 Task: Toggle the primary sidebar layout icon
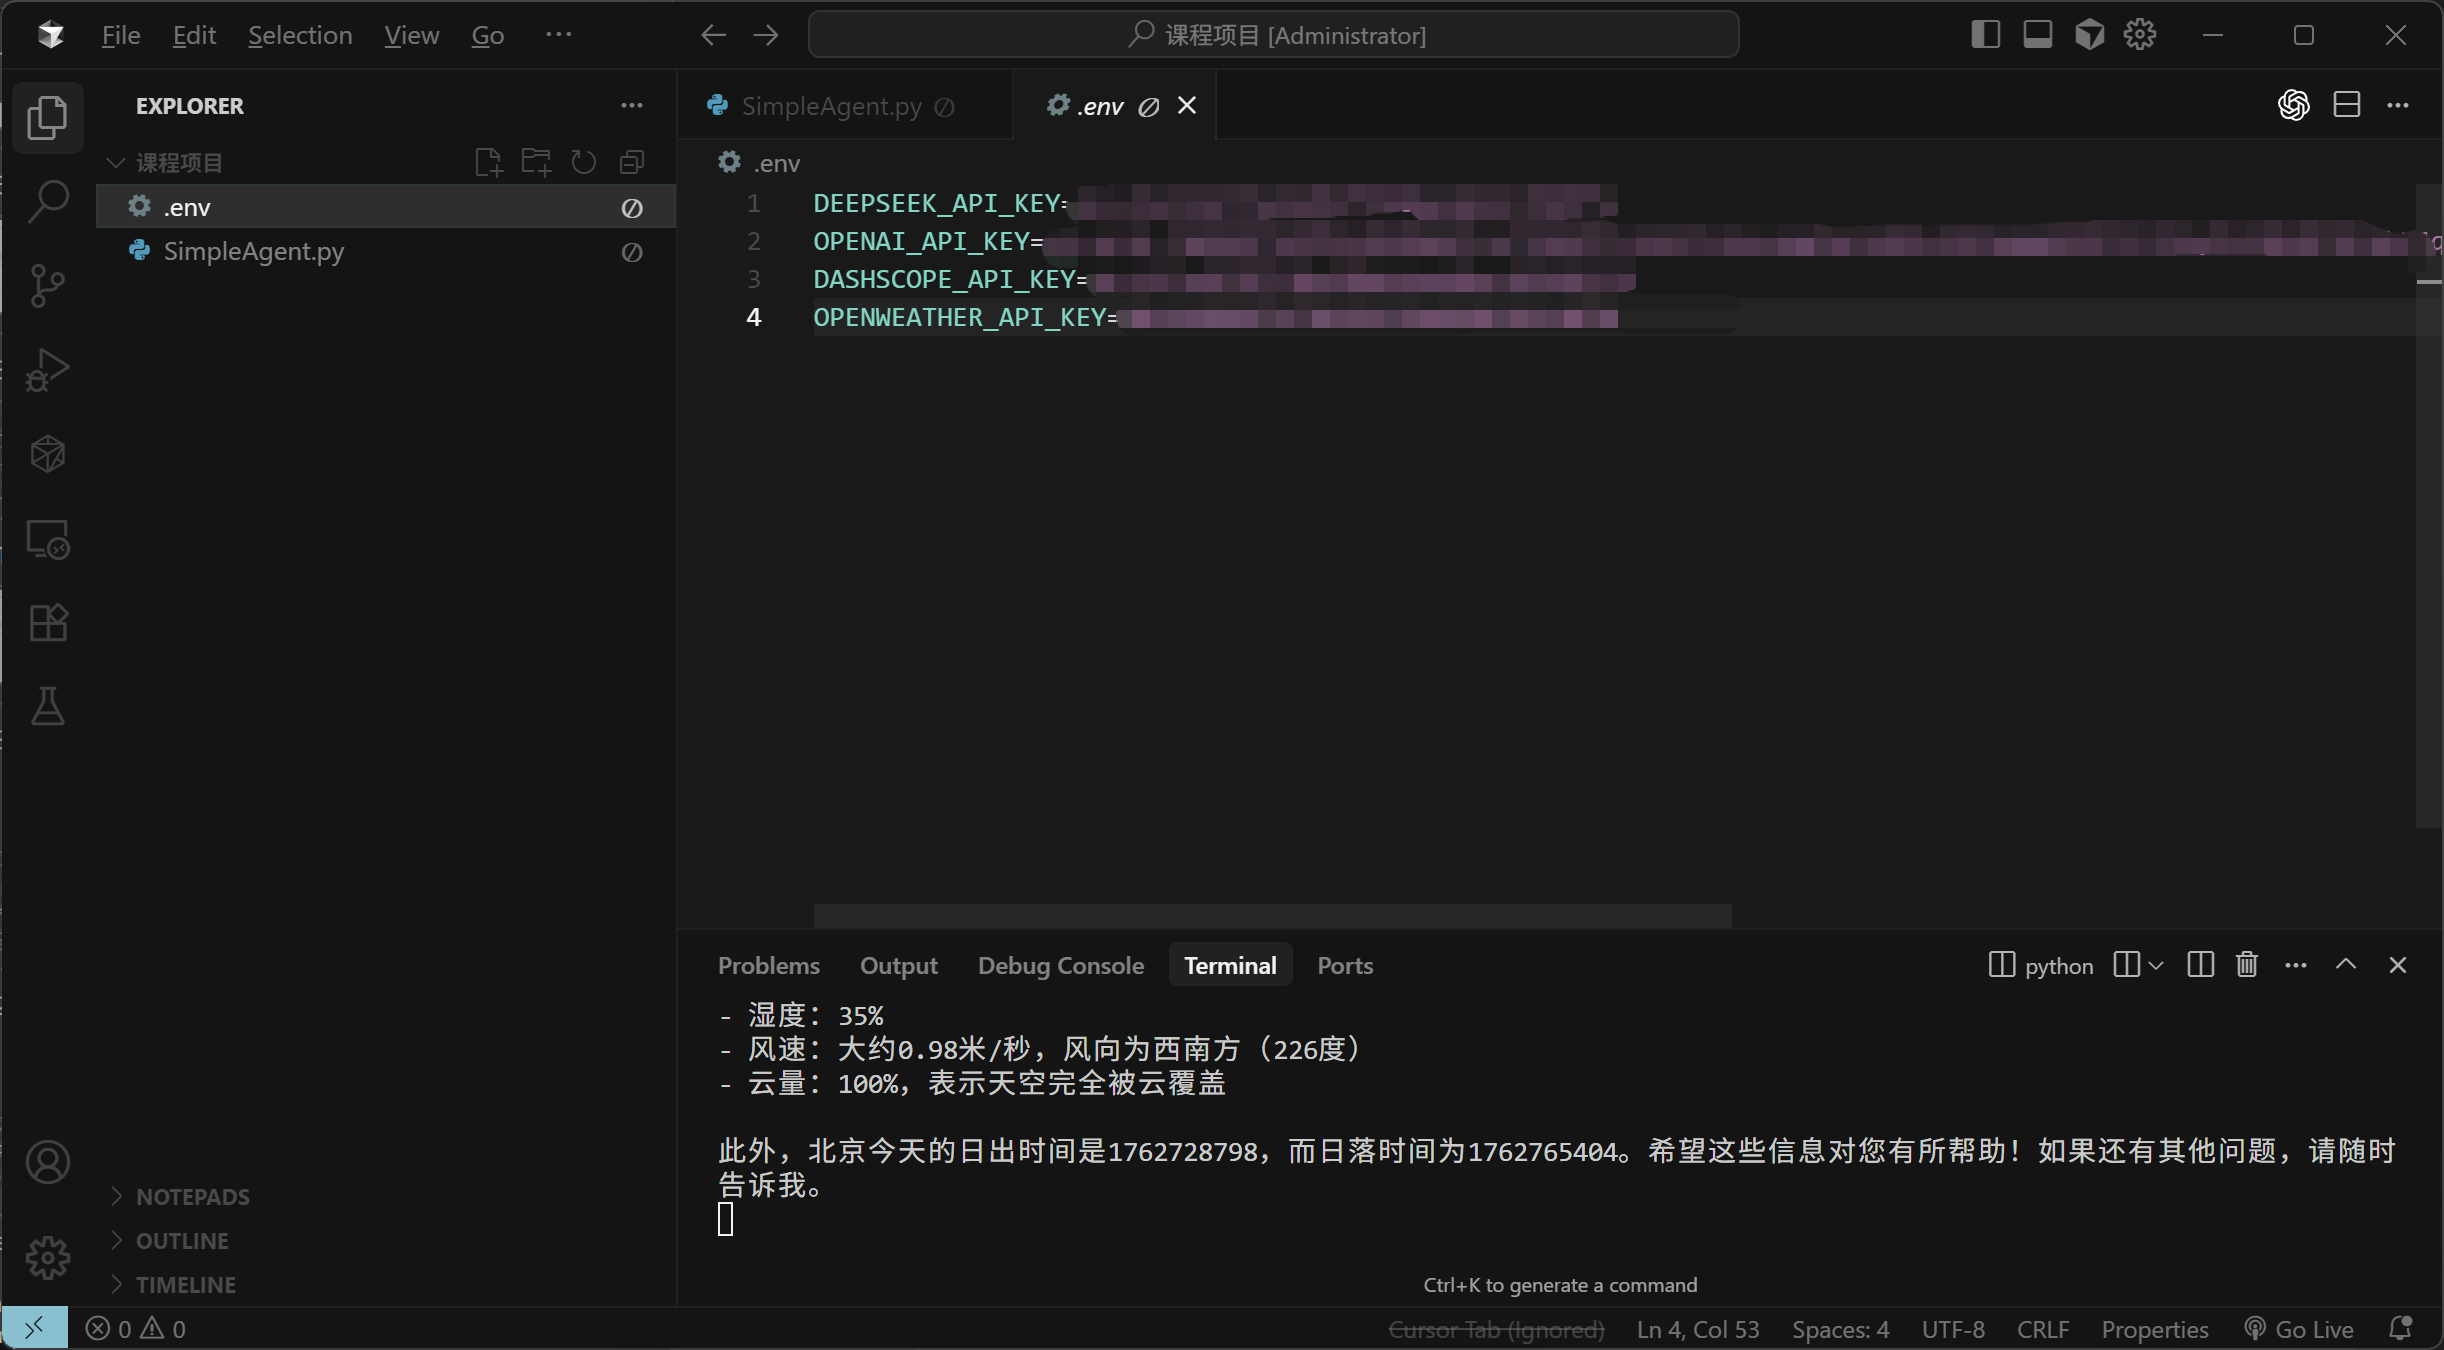tap(1985, 35)
